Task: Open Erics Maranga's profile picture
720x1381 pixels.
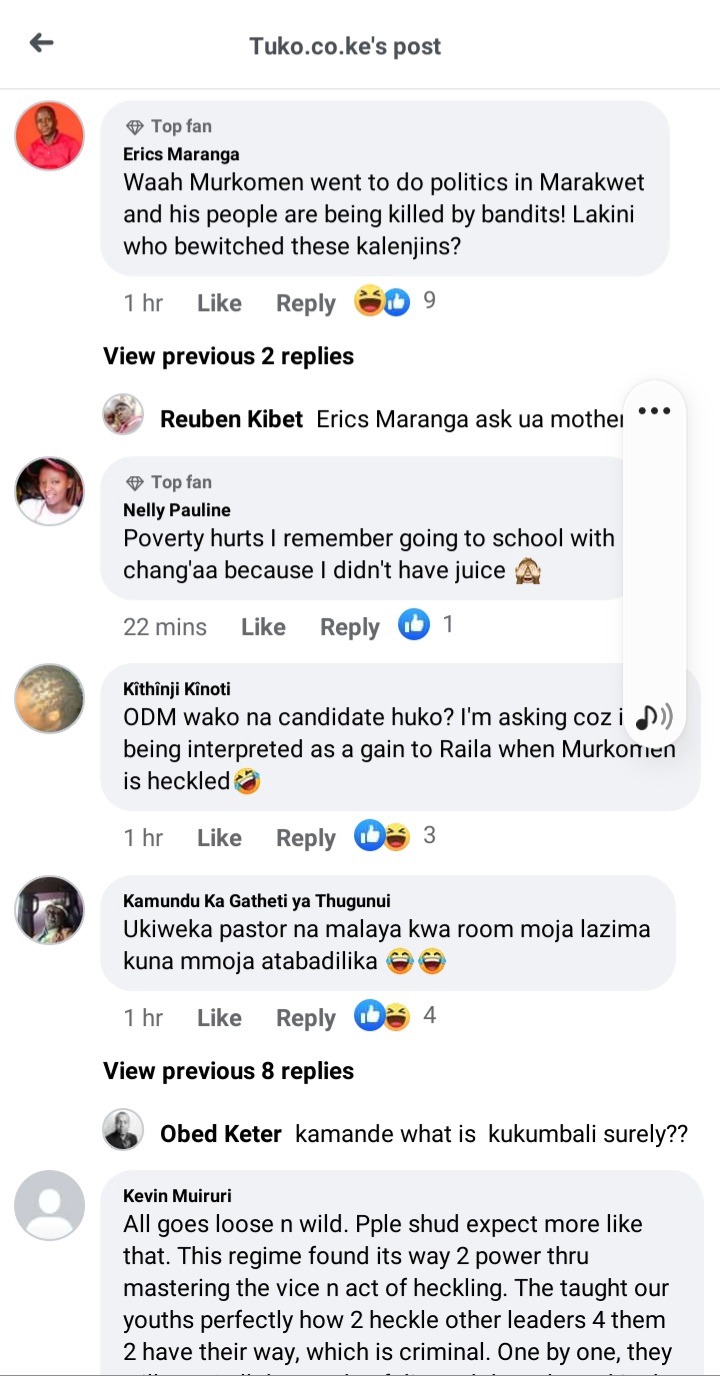Action: [x=49, y=135]
